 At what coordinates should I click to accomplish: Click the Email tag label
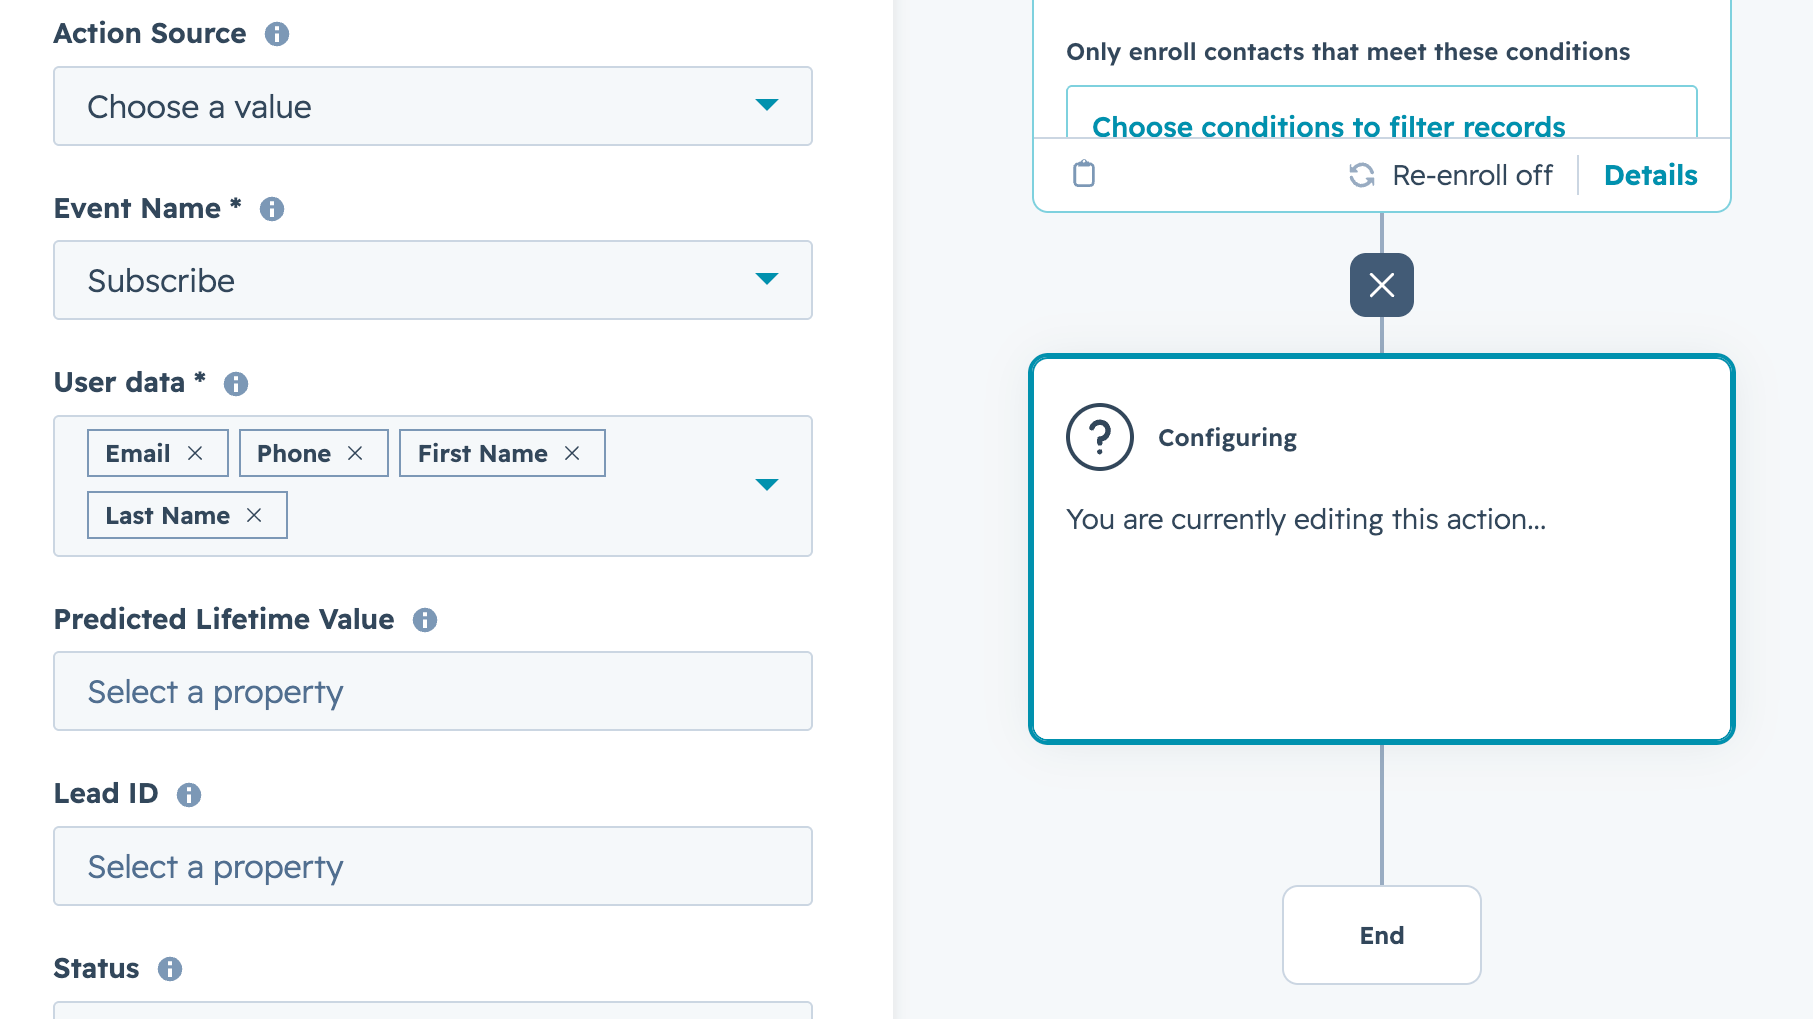coord(138,453)
